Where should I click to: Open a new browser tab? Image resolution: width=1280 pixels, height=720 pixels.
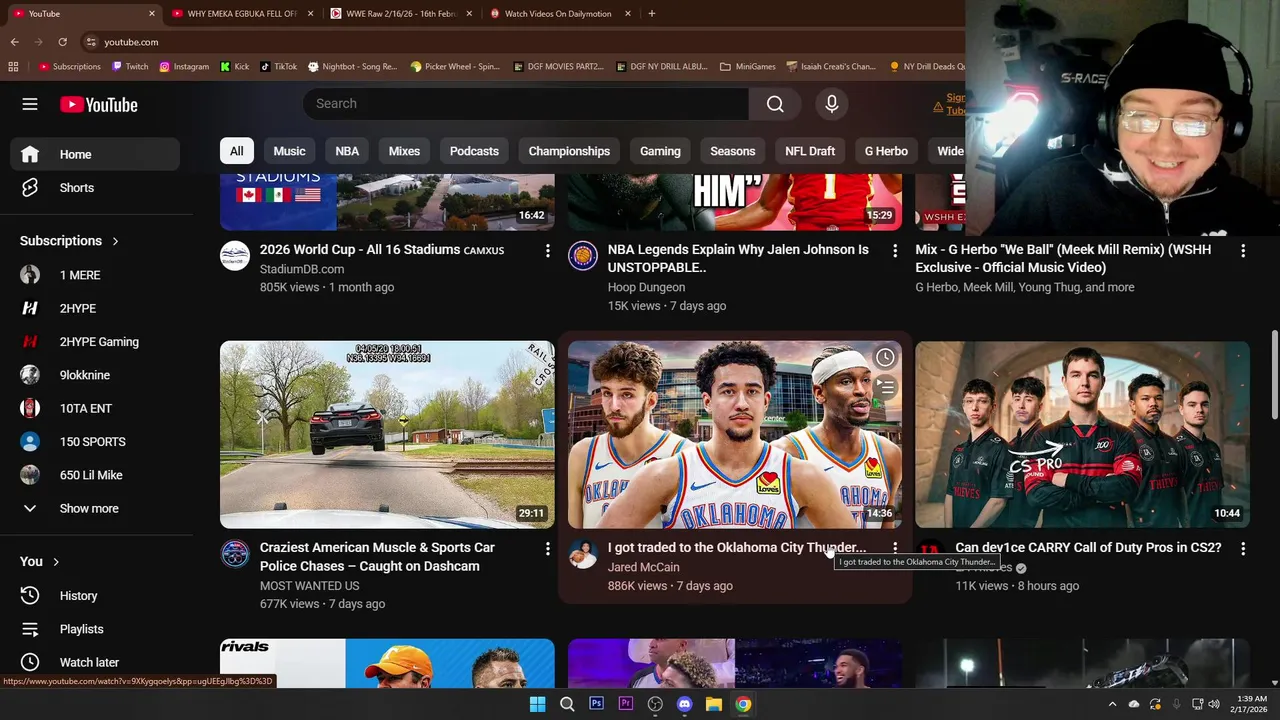[651, 14]
